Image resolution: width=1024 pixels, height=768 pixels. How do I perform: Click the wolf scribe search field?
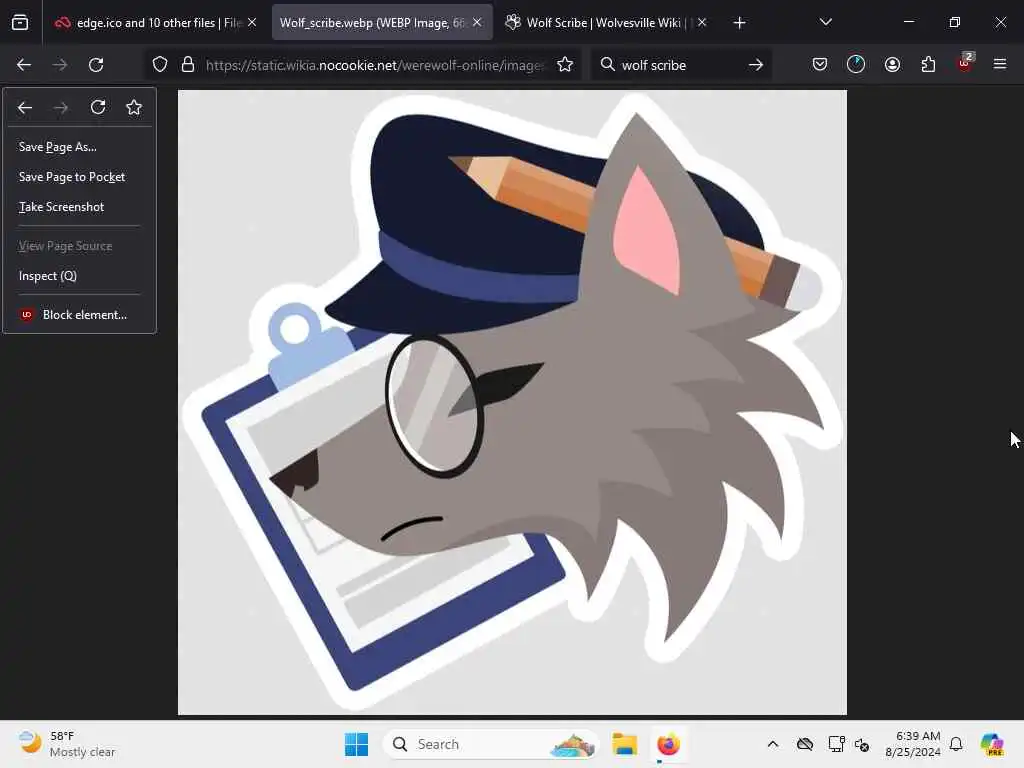[x=679, y=65]
